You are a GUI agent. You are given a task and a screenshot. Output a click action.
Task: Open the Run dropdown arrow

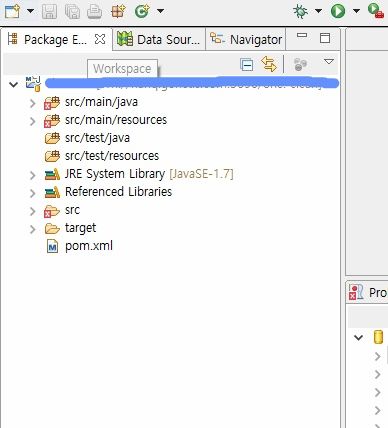[x=356, y=11]
